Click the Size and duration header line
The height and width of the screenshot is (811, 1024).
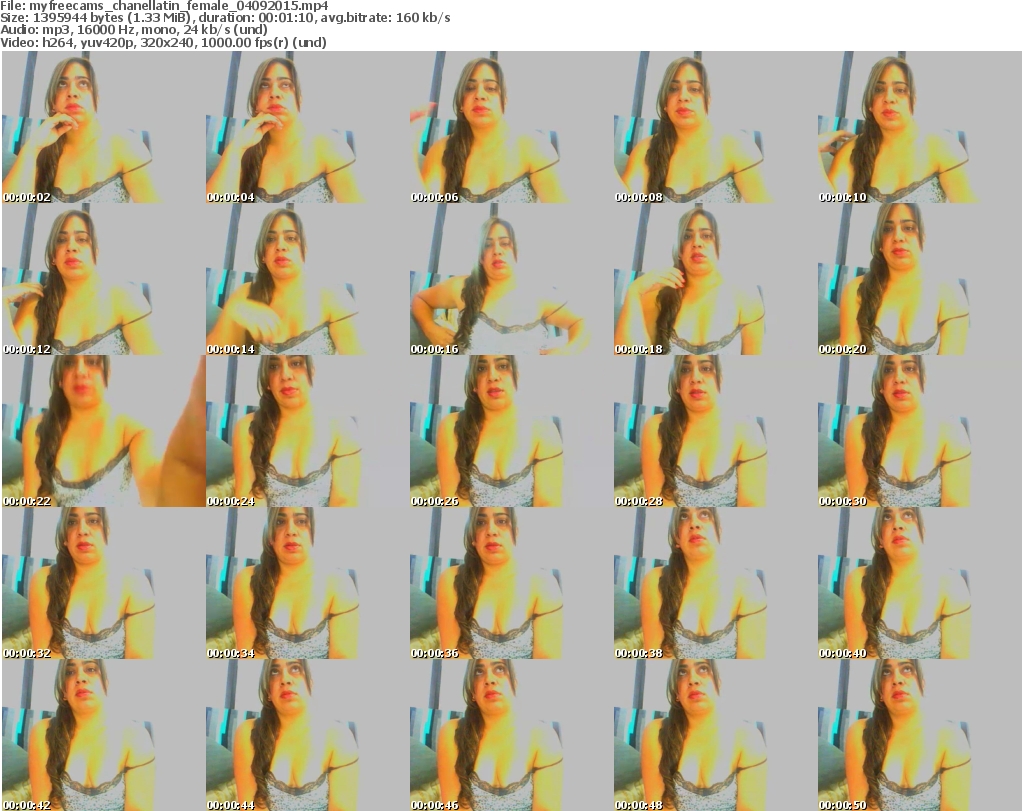pyautogui.click(x=225, y=18)
